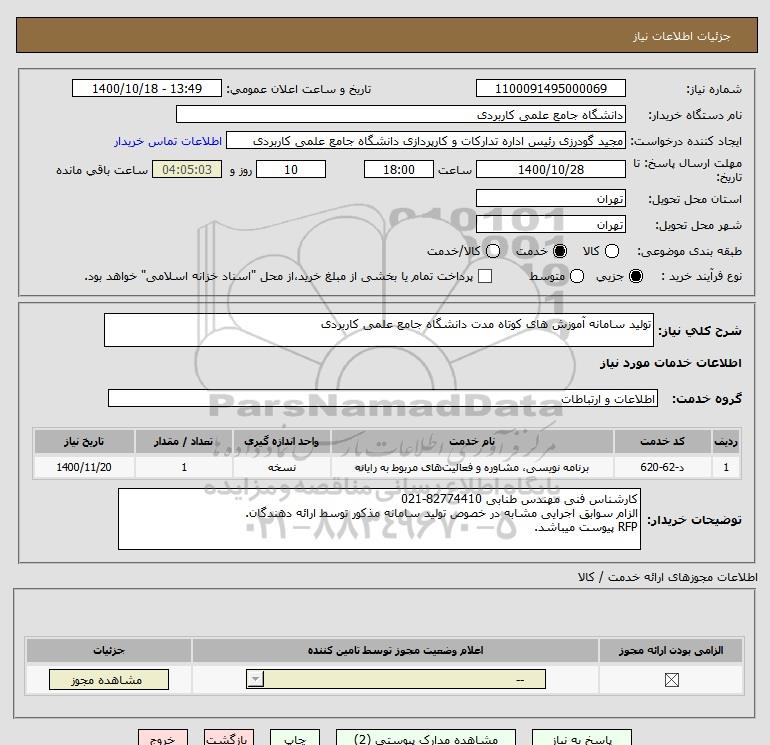Click the کد خدمت column header
Viewport: 770px width, 745px height.
click(662, 441)
